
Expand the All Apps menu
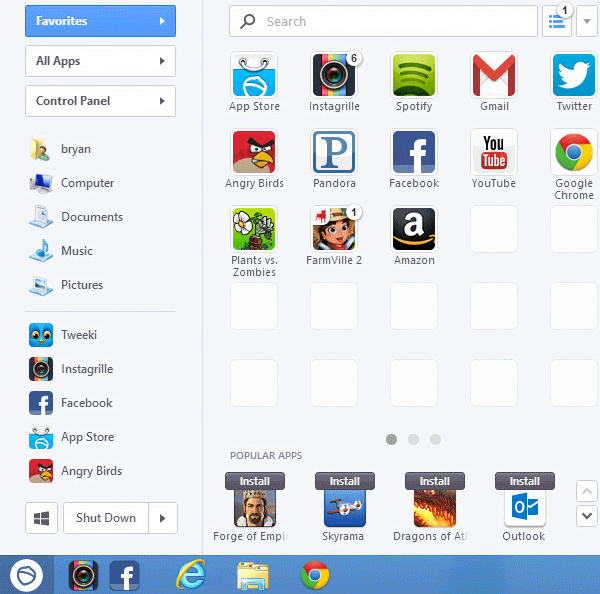click(x=100, y=61)
